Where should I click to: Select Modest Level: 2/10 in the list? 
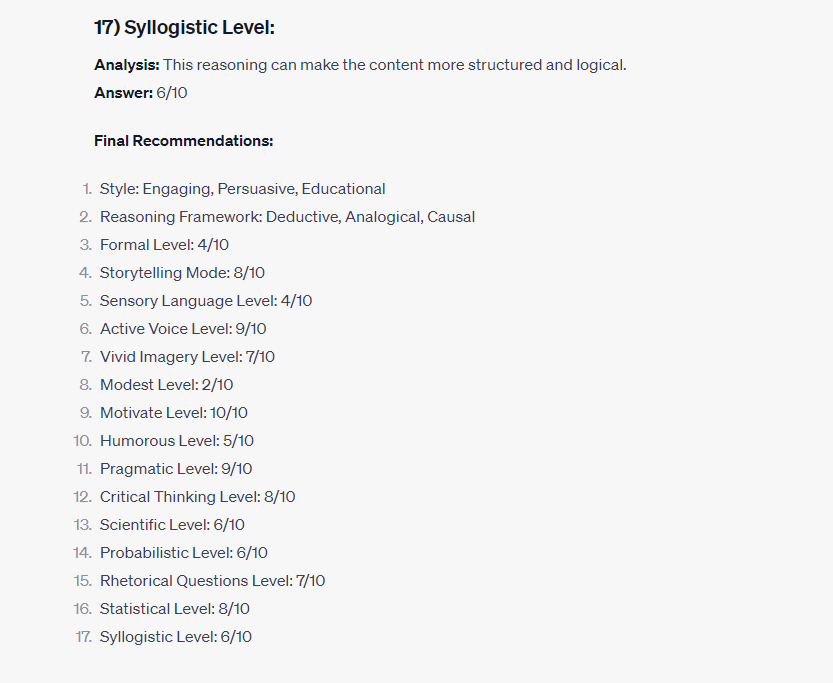click(x=166, y=385)
